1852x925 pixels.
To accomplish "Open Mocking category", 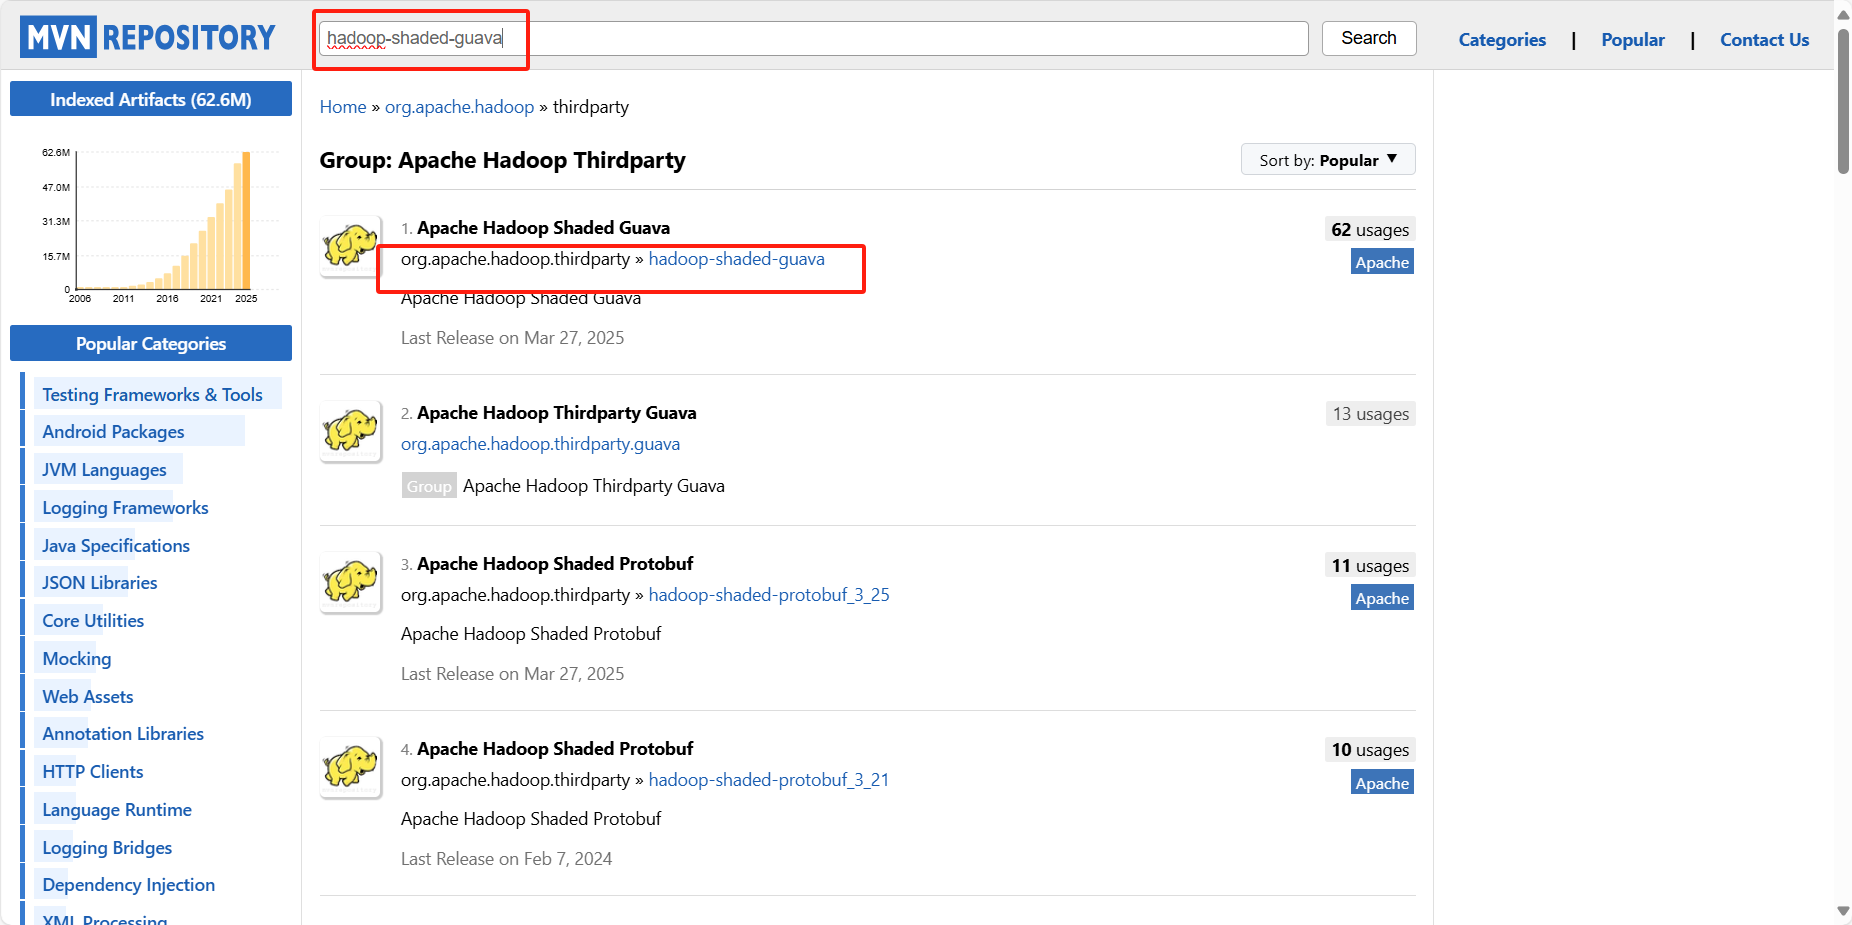I will click(x=77, y=659).
